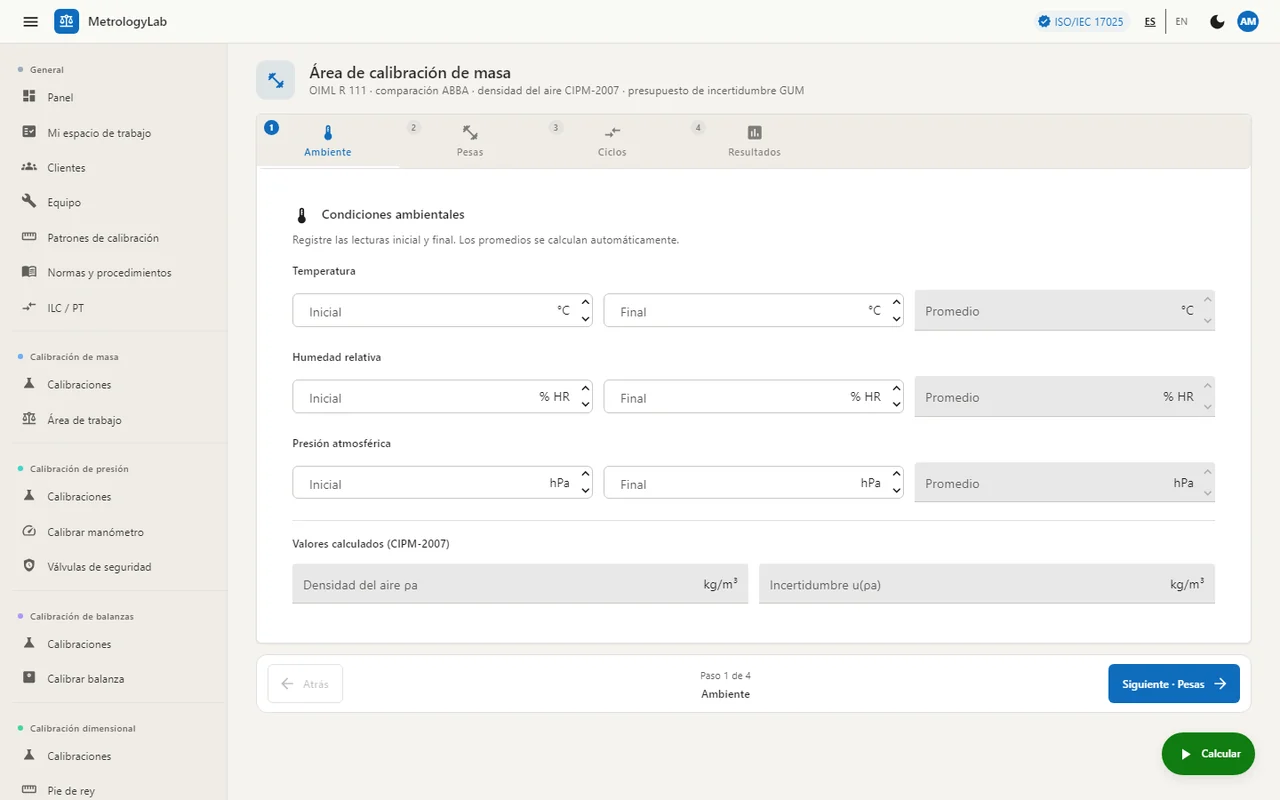Open the Equipo section
This screenshot has width=1280, height=800.
(x=113, y=202)
